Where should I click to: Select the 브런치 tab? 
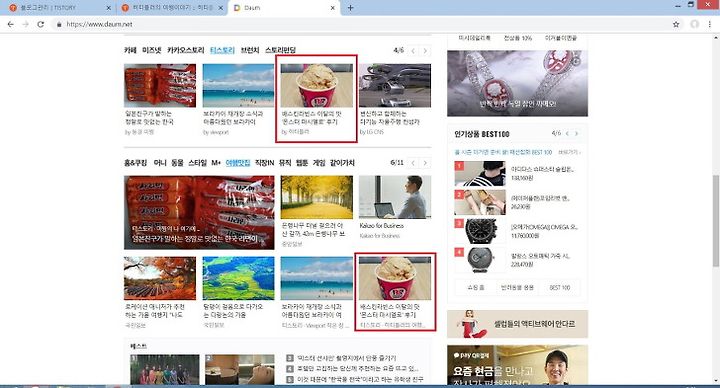coord(250,50)
